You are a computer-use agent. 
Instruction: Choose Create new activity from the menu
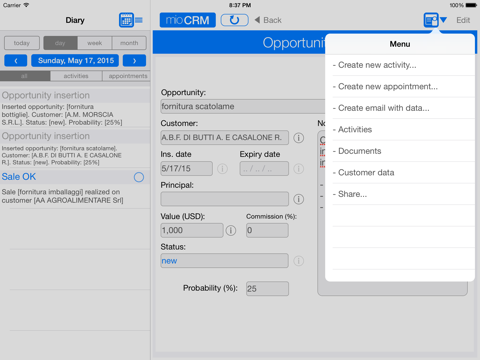(x=400, y=65)
